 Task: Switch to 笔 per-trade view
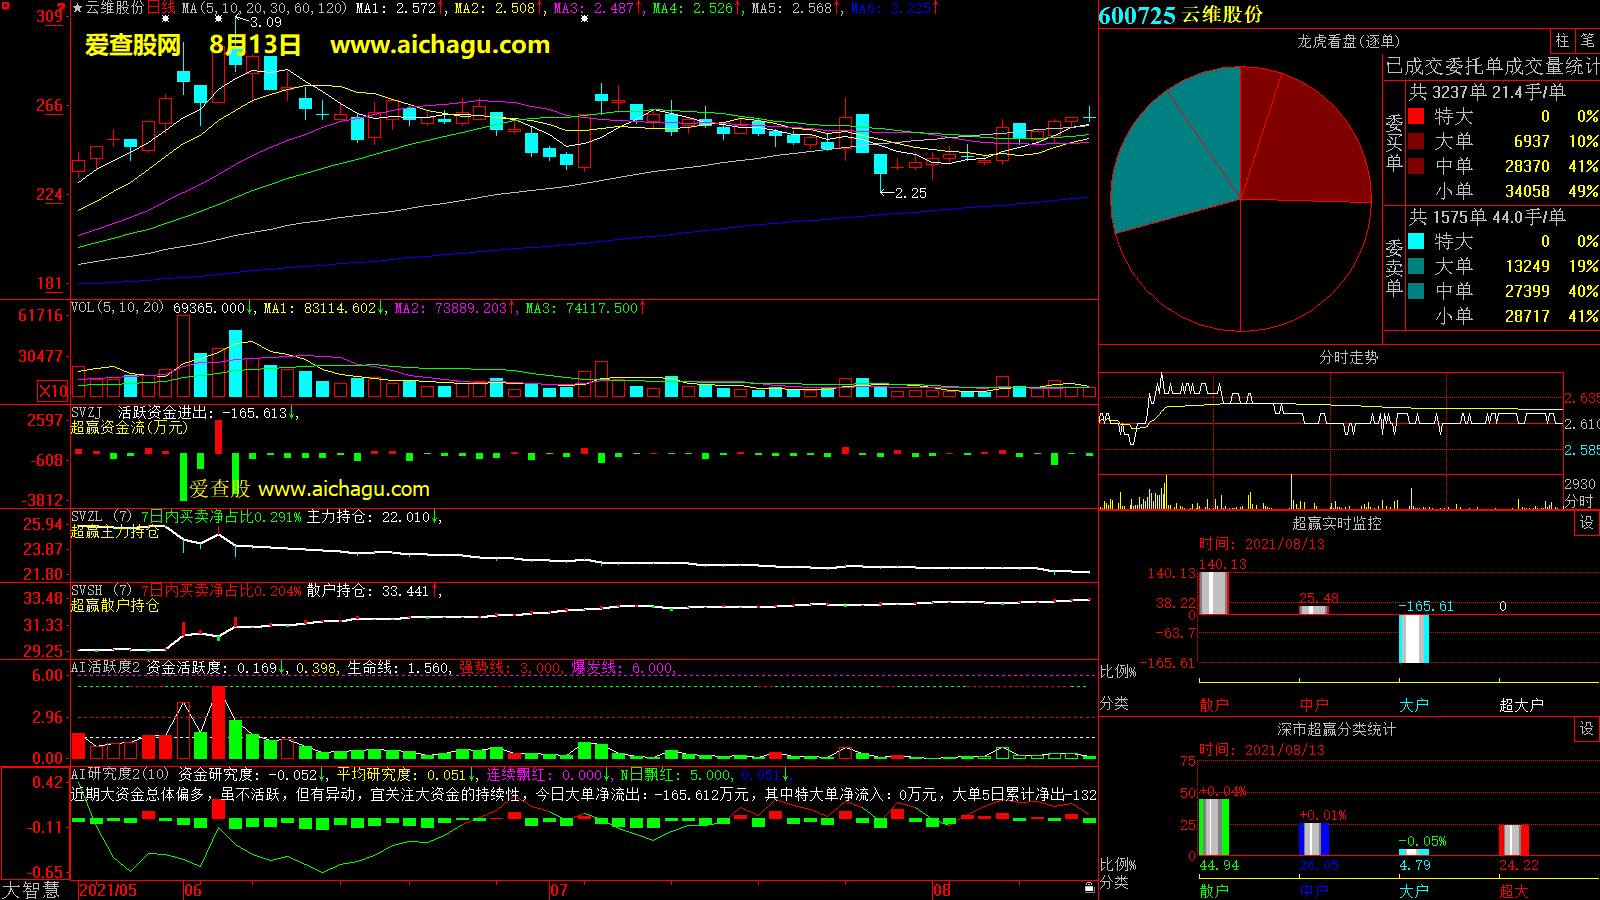point(1587,41)
